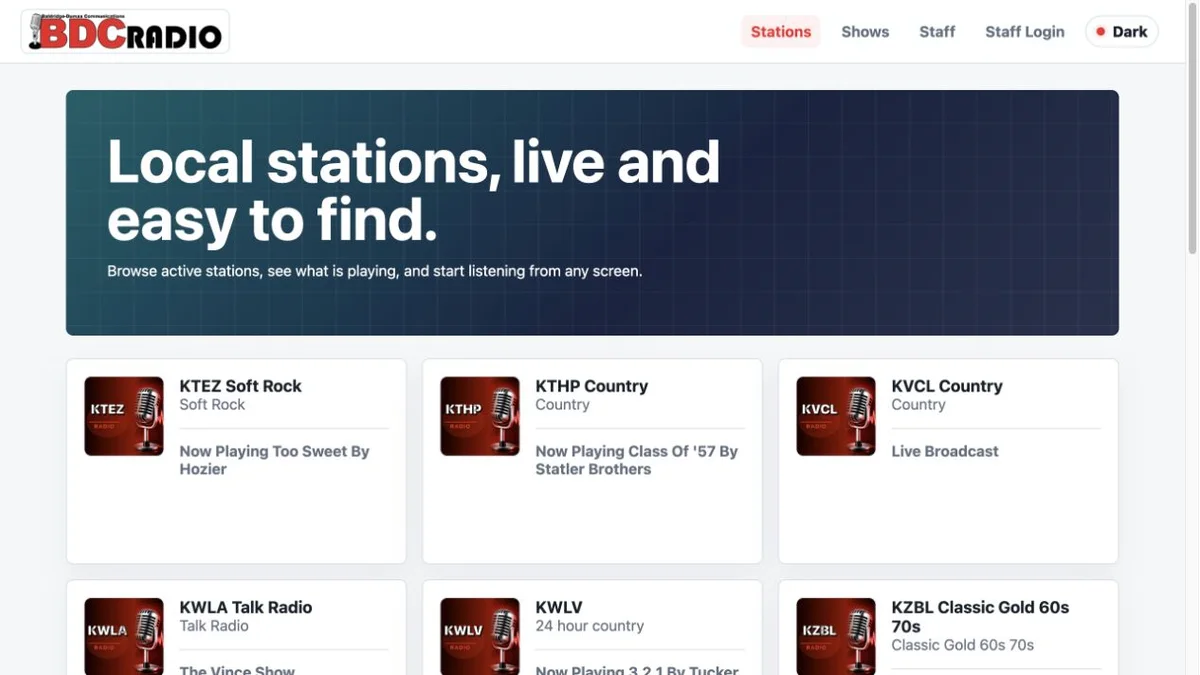Open the KZBL station microphone thumbnail
This screenshot has height=675, width=1200.
(x=836, y=636)
